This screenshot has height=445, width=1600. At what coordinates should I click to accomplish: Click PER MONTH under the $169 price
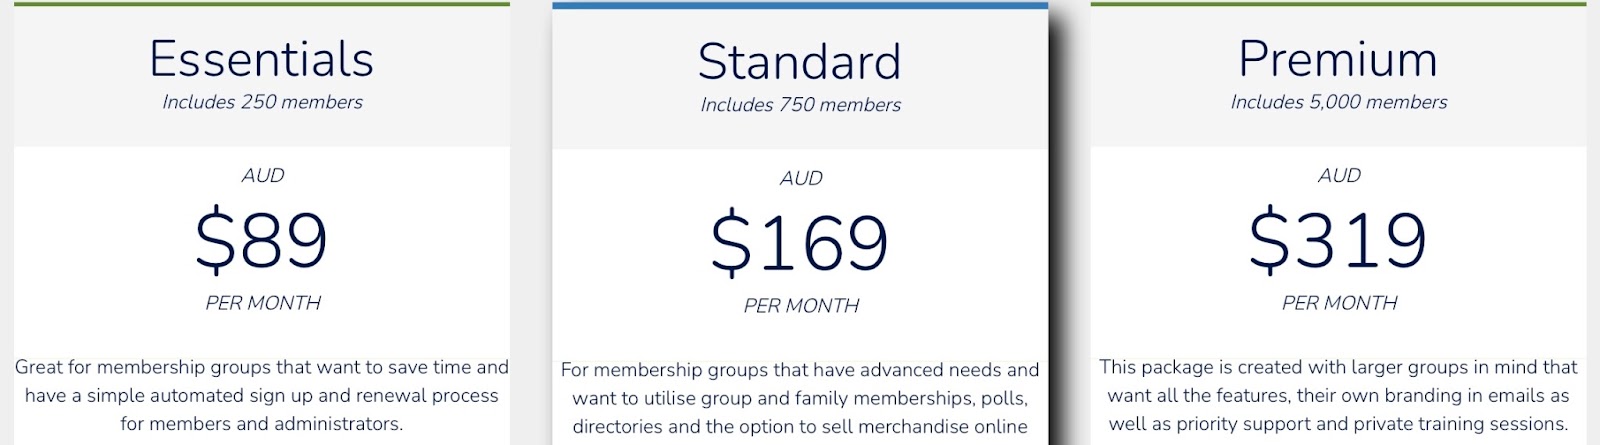tap(800, 306)
